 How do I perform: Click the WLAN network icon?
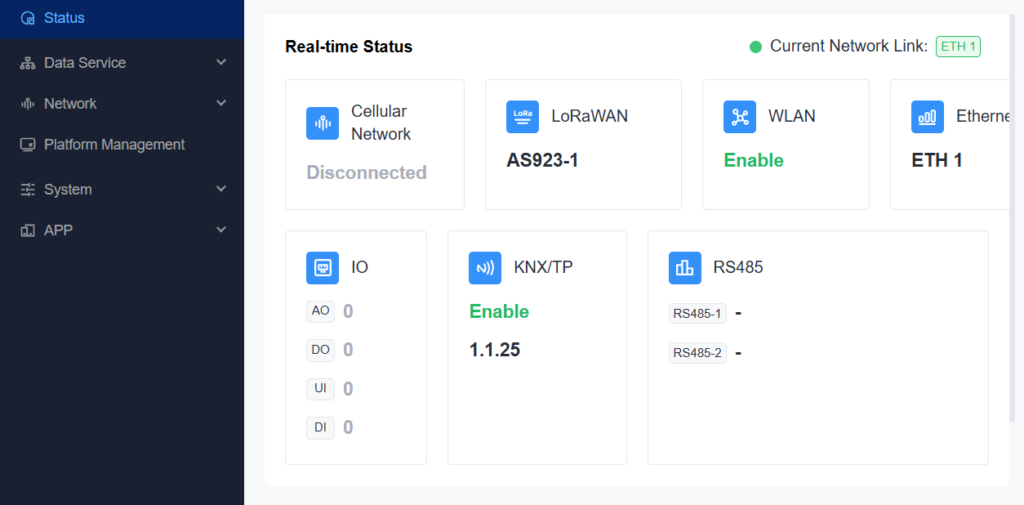point(739,116)
